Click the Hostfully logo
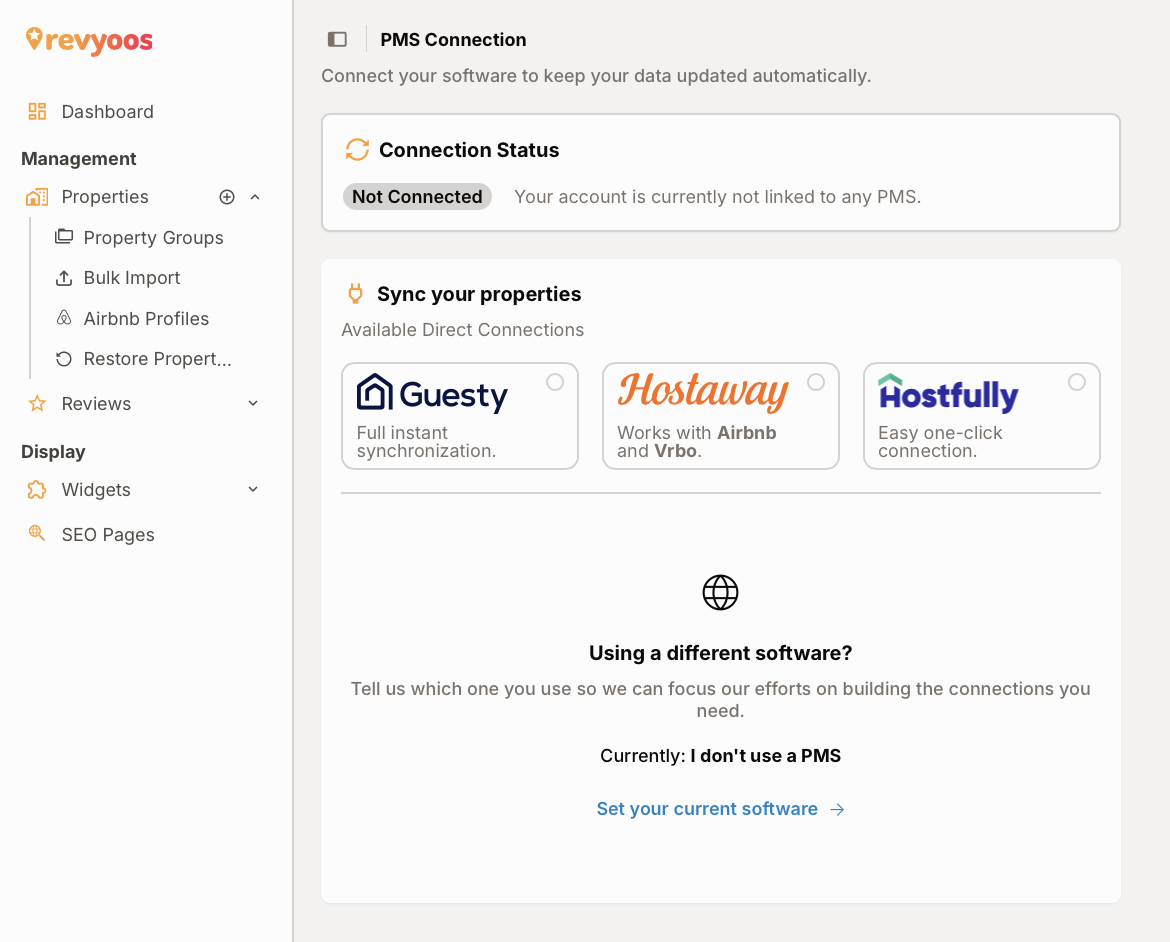This screenshot has width=1170, height=942. [x=948, y=393]
